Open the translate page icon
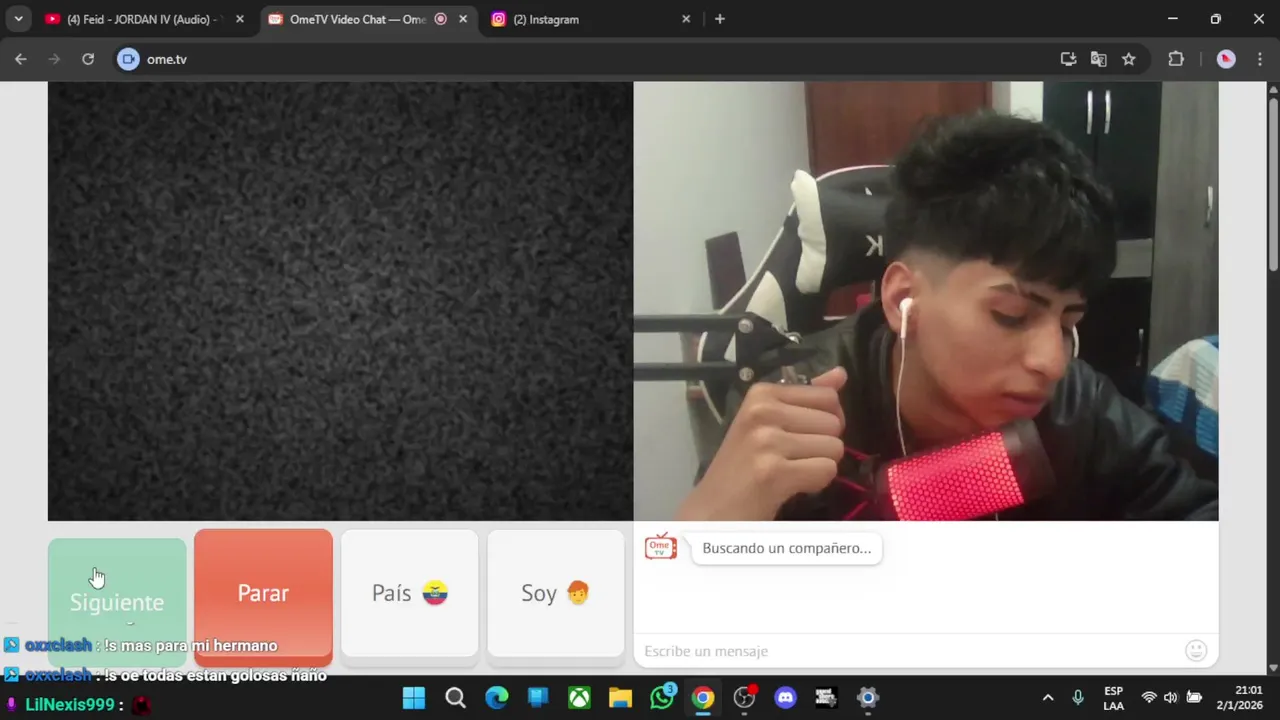Image resolution: width=1280 pixels, height=720 pixels. pos(1098,59)
